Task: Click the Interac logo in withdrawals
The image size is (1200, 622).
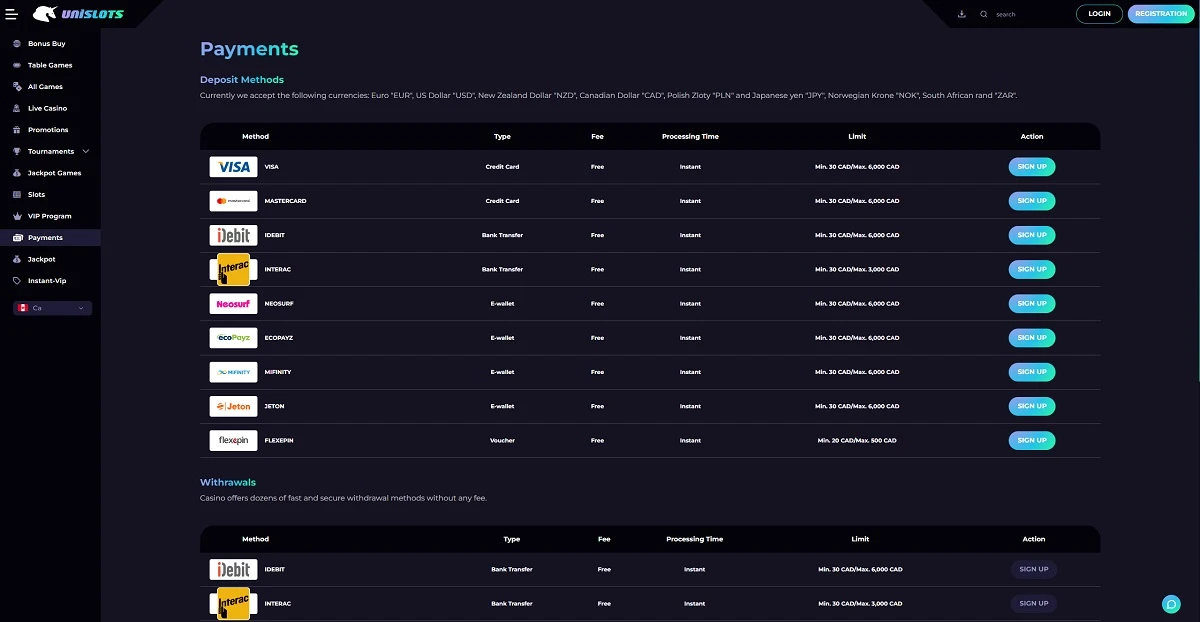Action: click(233, 603)
